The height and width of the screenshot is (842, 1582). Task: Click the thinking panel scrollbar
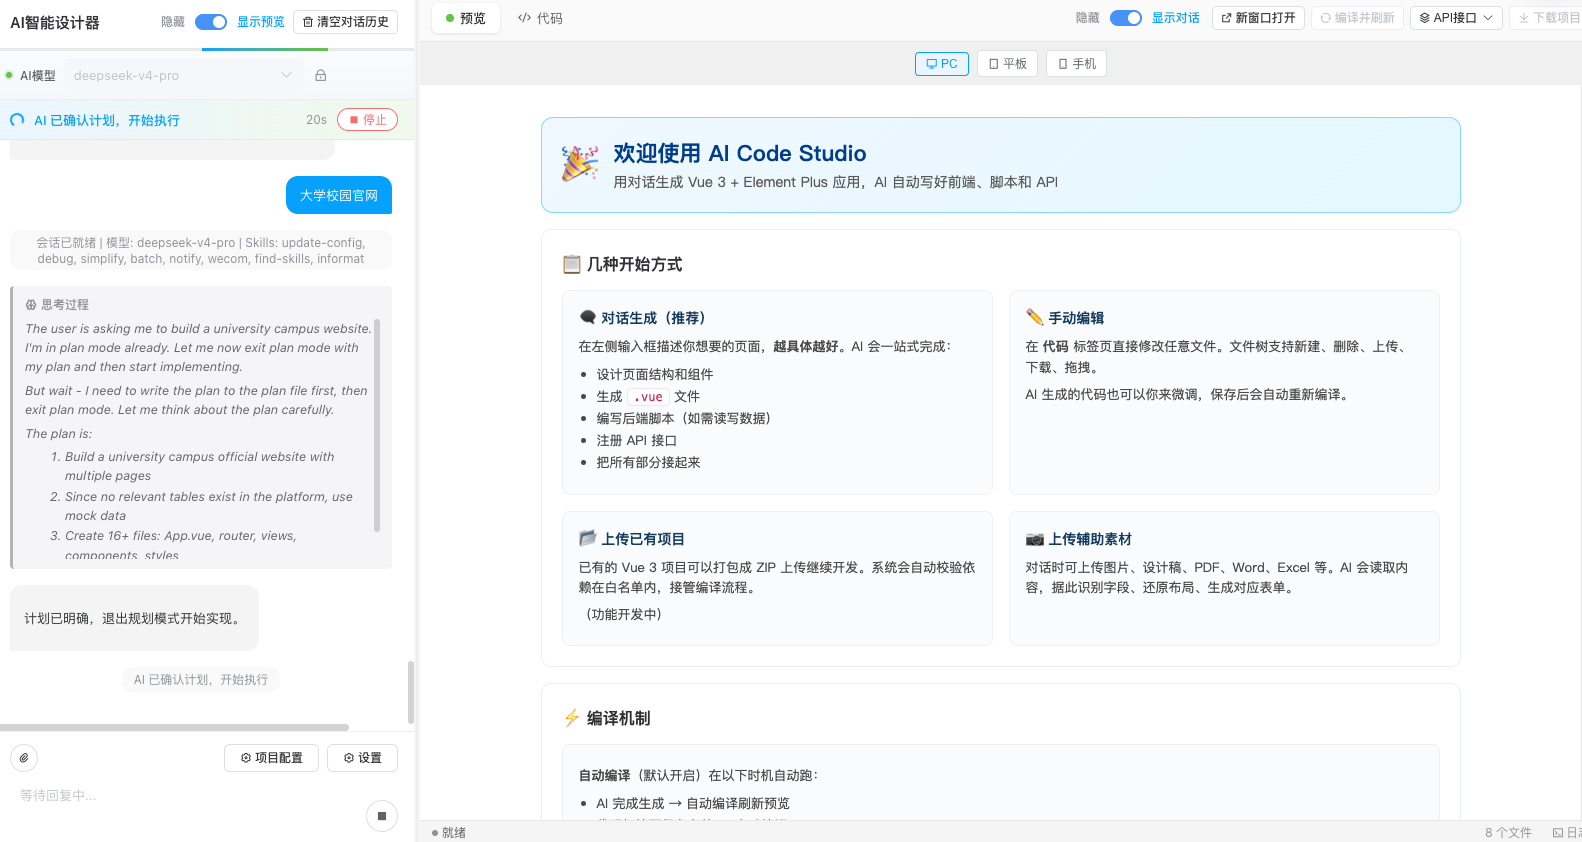tap(377, 425)
